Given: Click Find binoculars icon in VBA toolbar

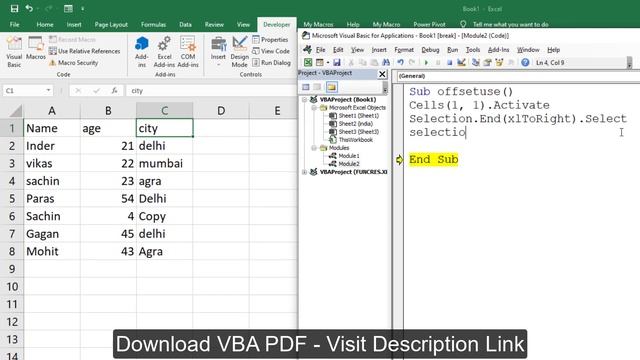Looking at the screenshot, I should click(386, 62).
